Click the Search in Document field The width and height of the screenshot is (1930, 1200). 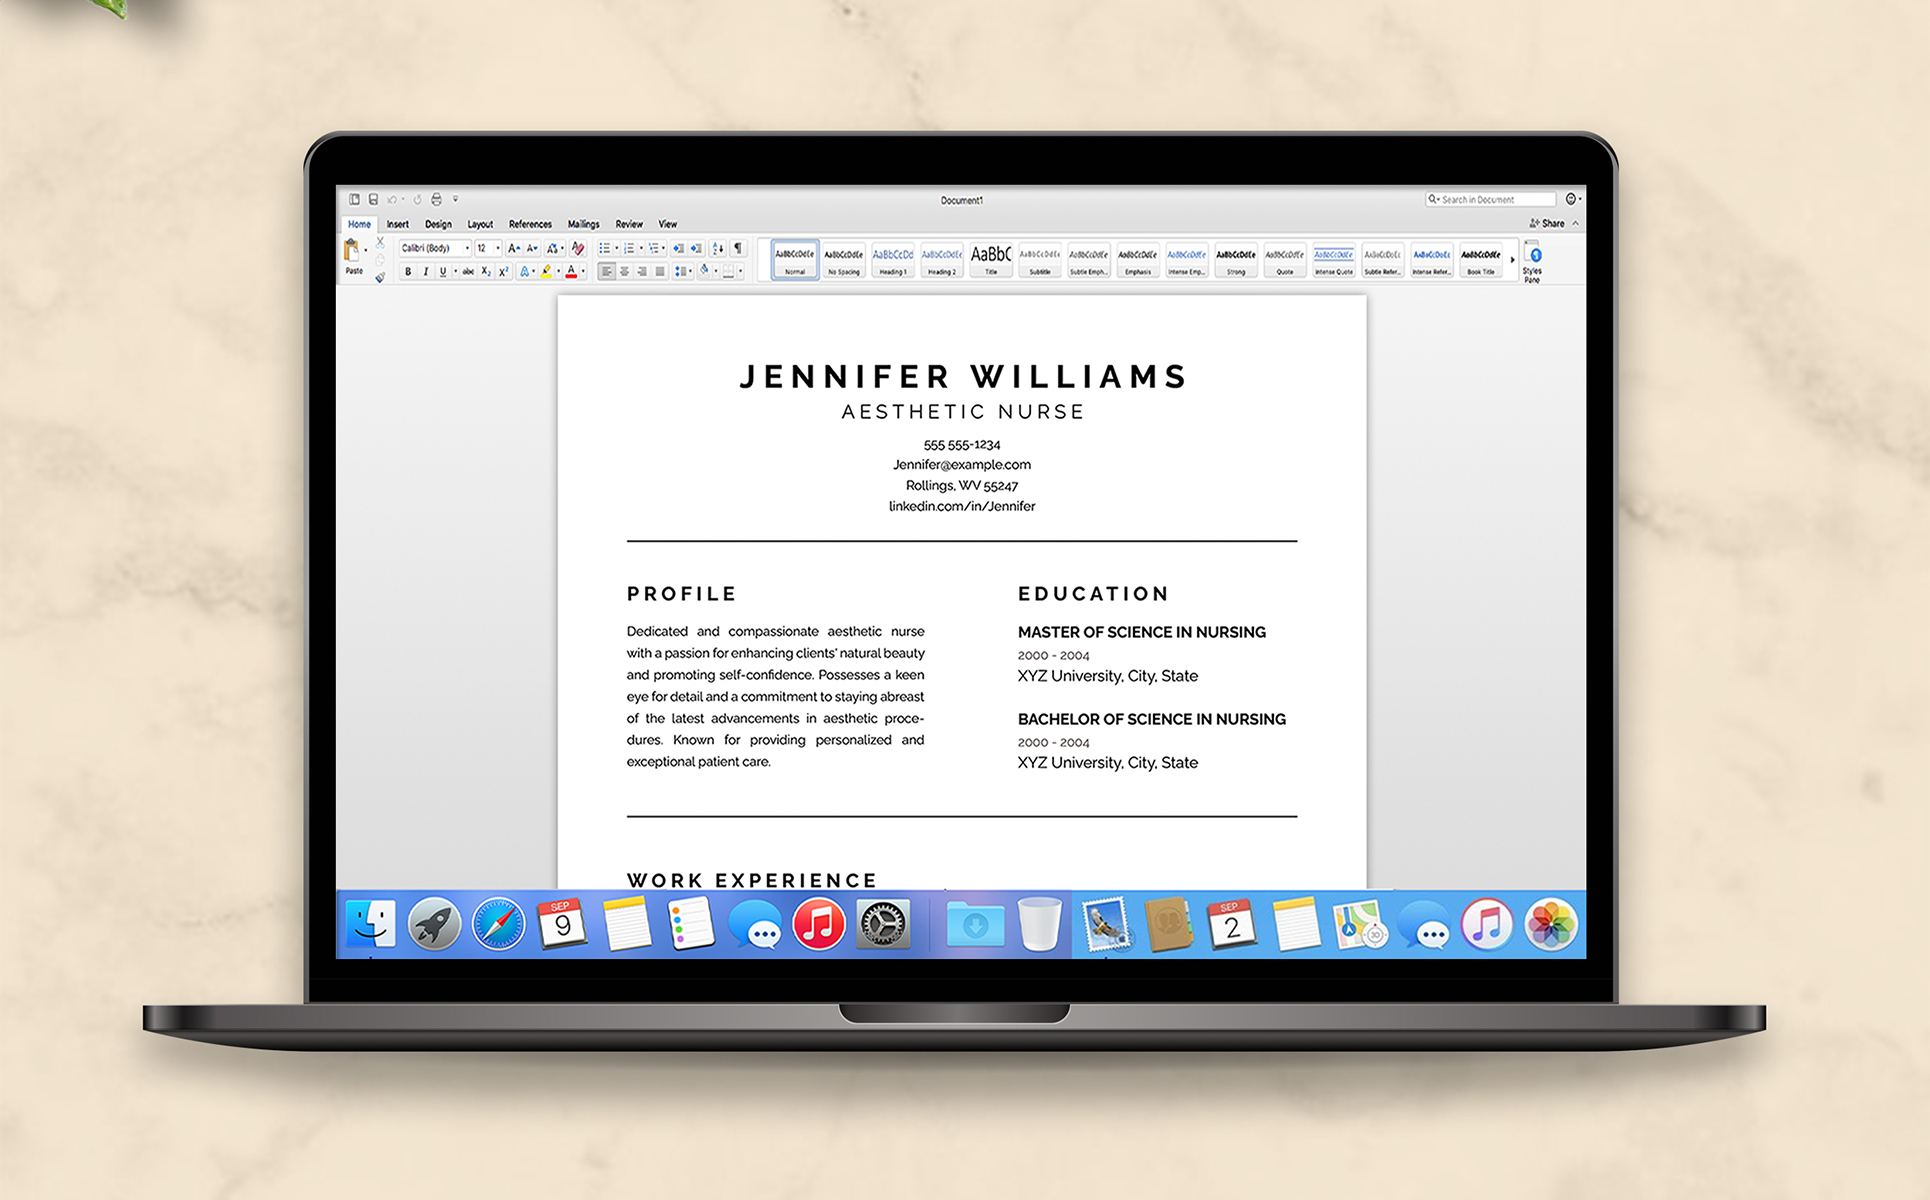tap(1490, 200)
